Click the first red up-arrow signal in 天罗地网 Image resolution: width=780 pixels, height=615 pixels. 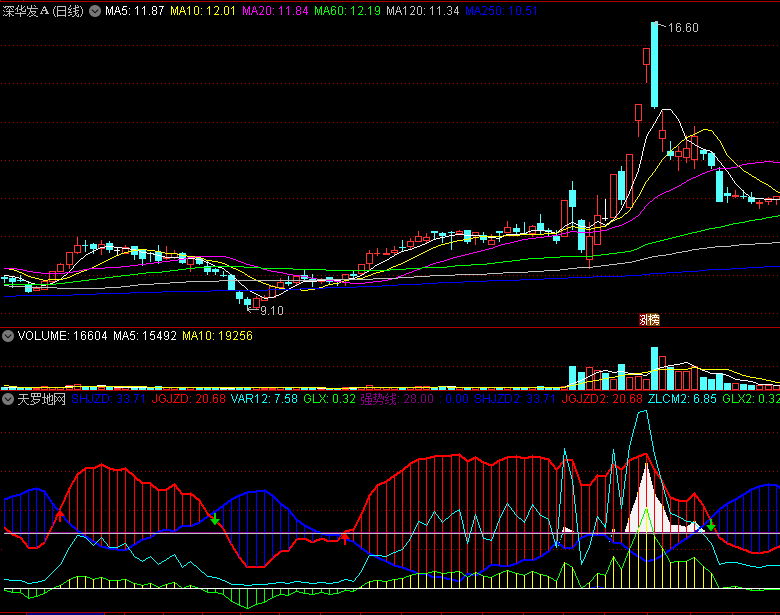point(60,515)
